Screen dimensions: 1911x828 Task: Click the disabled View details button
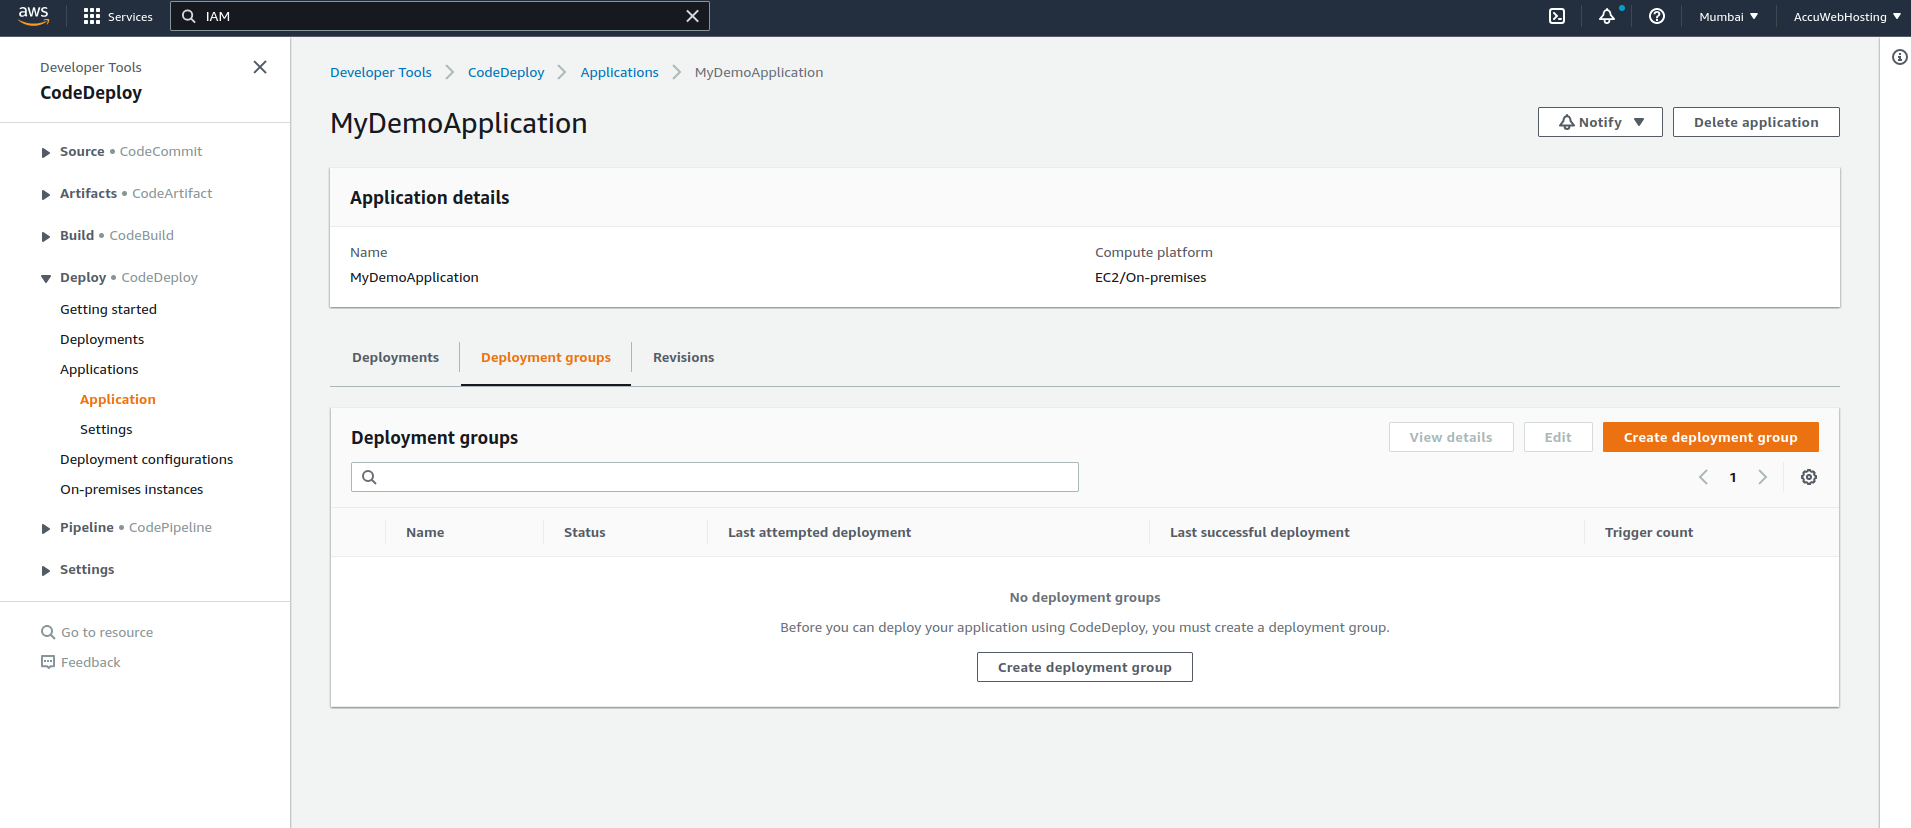click(x=1451, y=437)
